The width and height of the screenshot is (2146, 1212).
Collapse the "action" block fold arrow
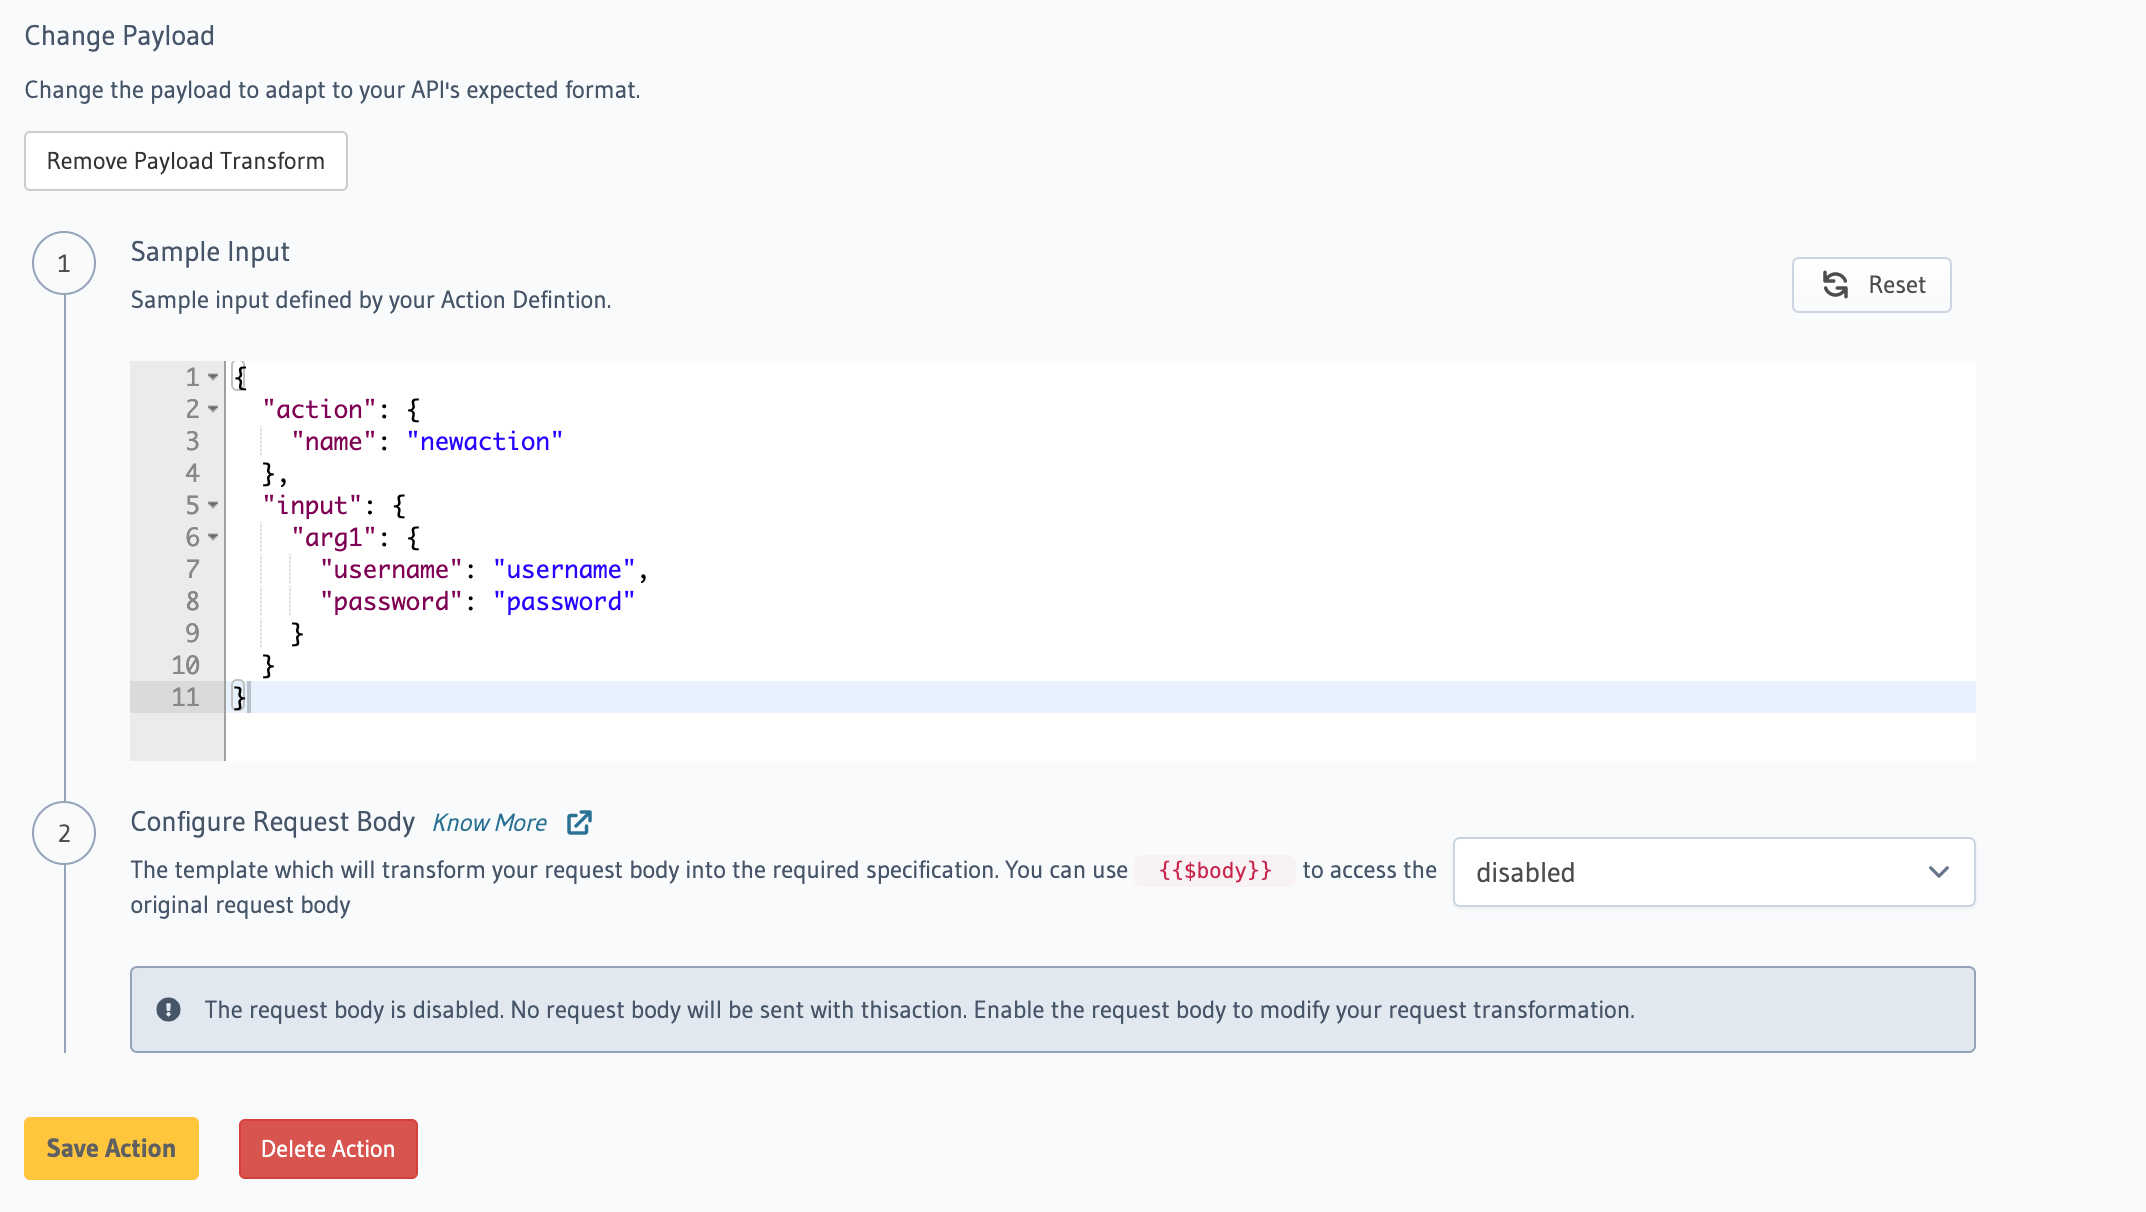coord(213,409)
